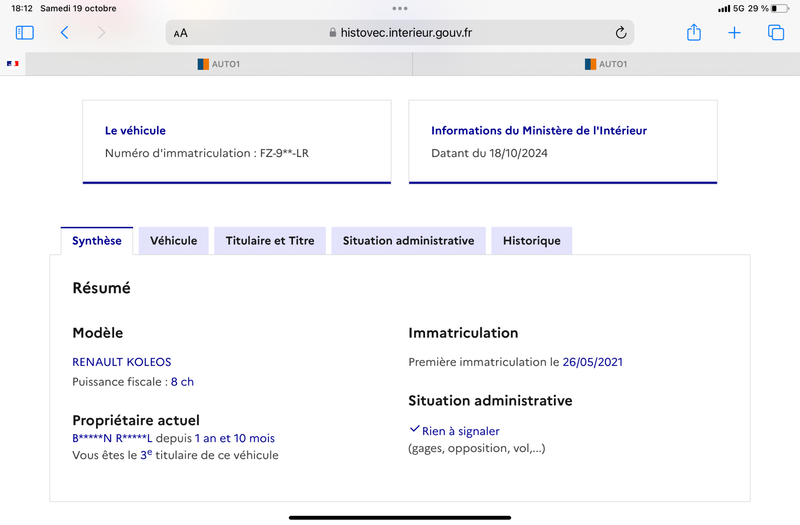The image size is (800, 525).
Task: Click the checkmark next to Rien à signaler
Action: coord(415,429)
